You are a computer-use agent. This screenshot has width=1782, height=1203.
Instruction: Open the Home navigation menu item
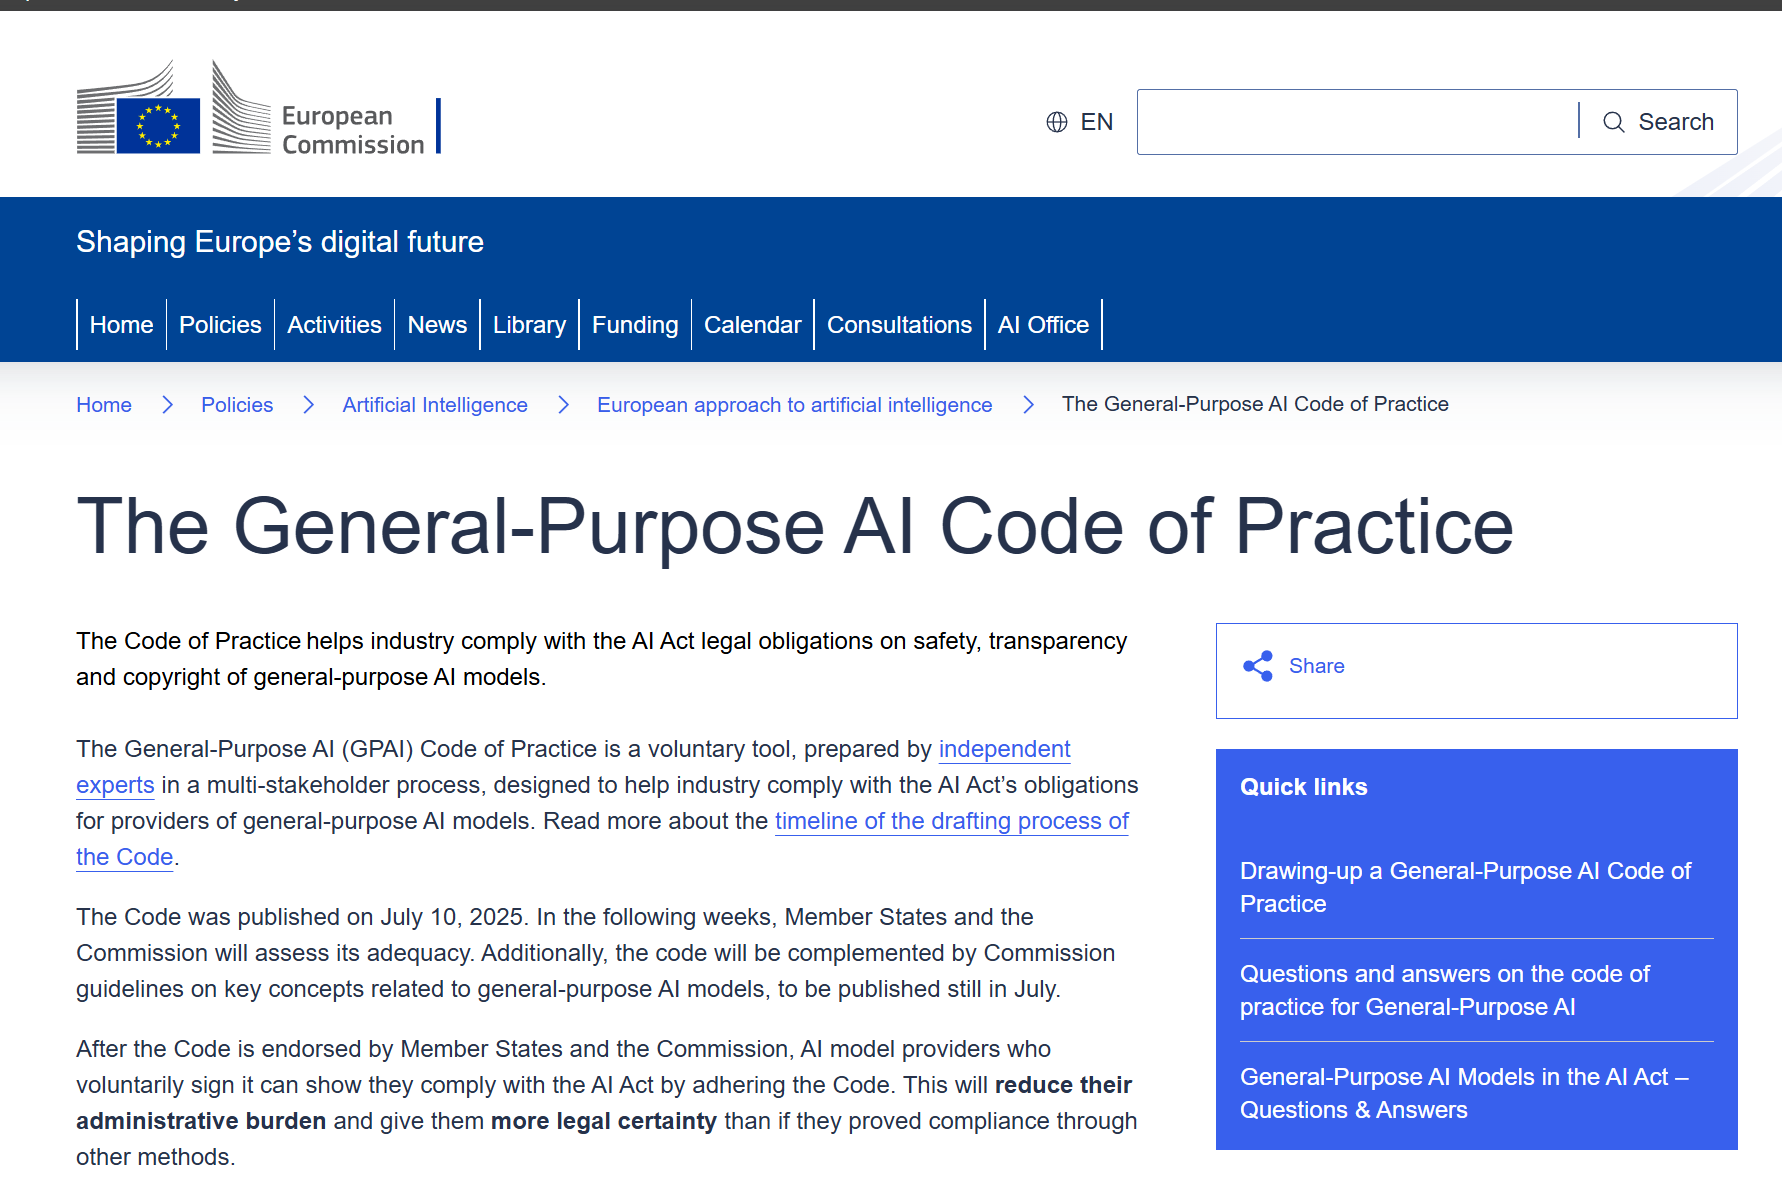point(121,325)
